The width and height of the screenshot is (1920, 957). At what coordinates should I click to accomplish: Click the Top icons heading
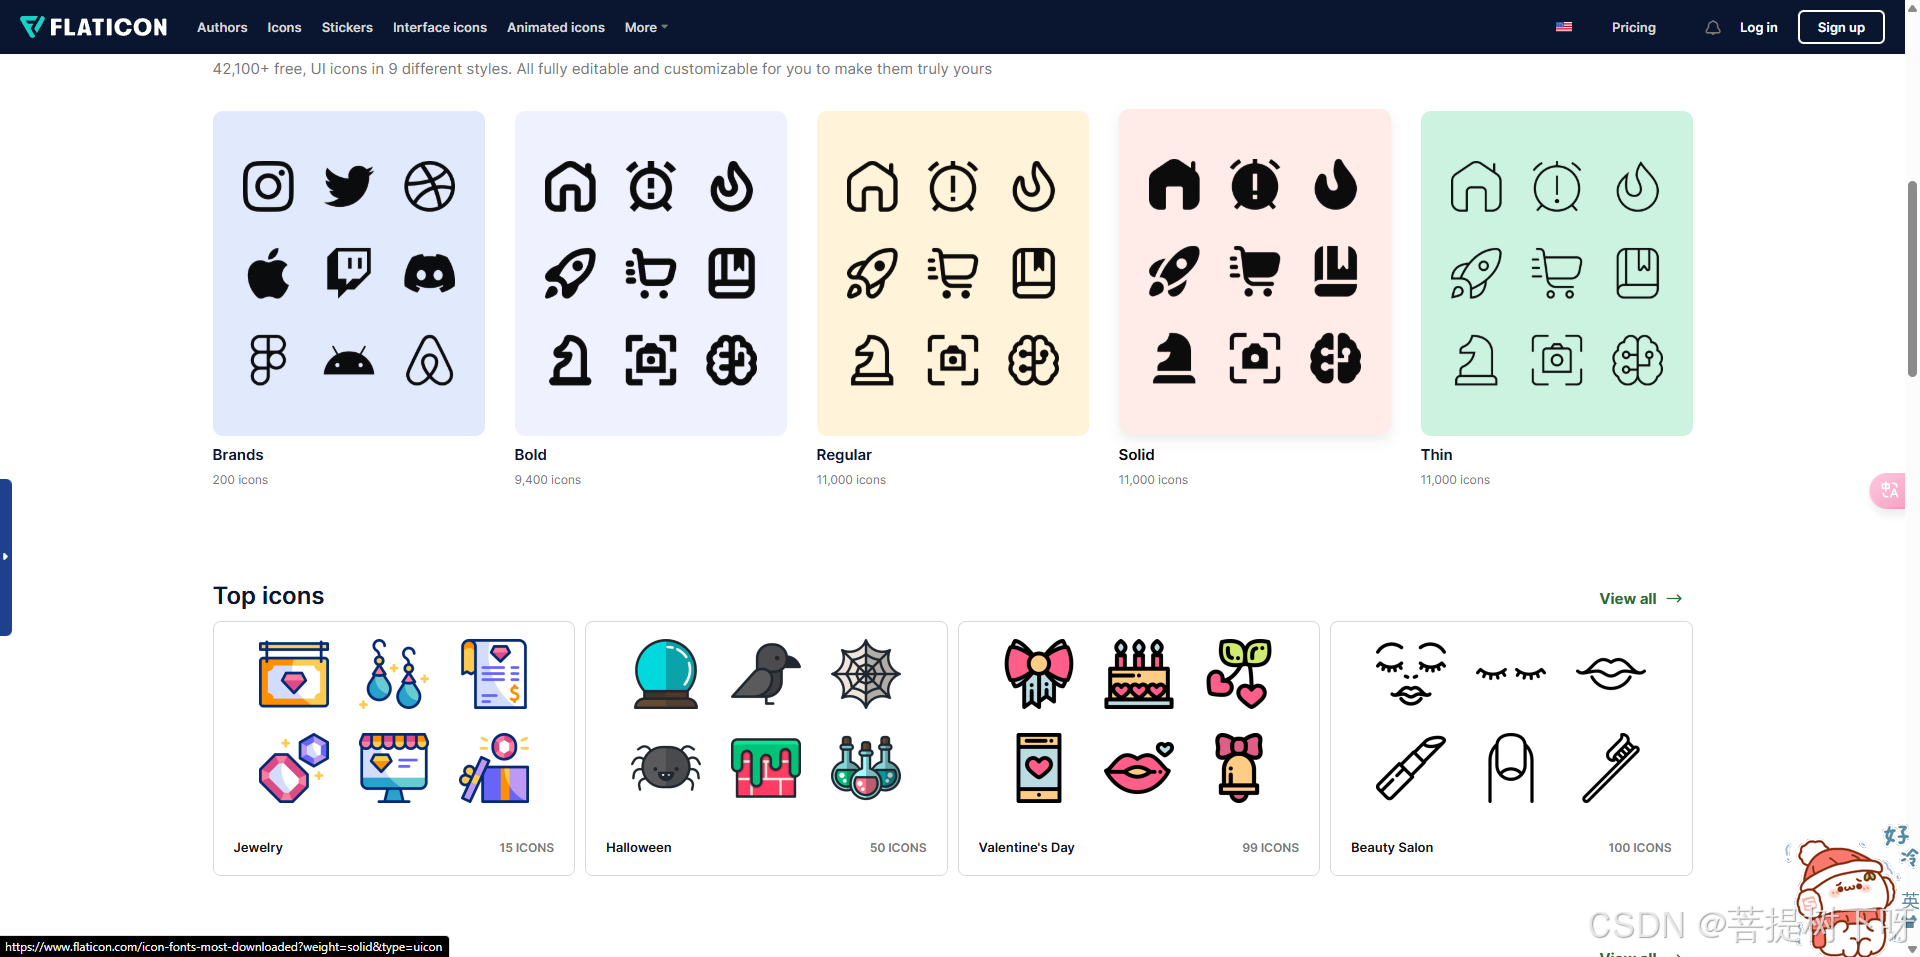269,596
